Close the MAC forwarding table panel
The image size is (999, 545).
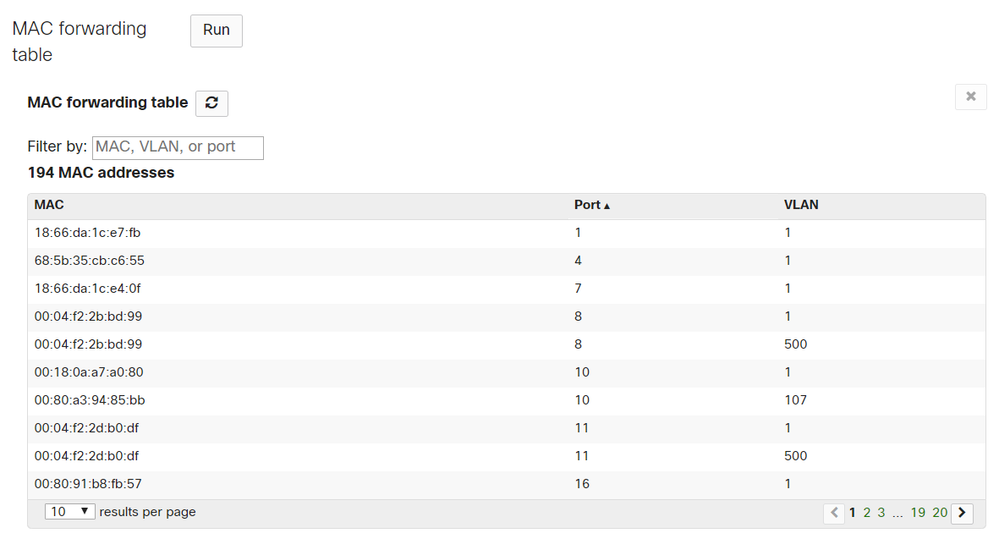tap(970, 97)
